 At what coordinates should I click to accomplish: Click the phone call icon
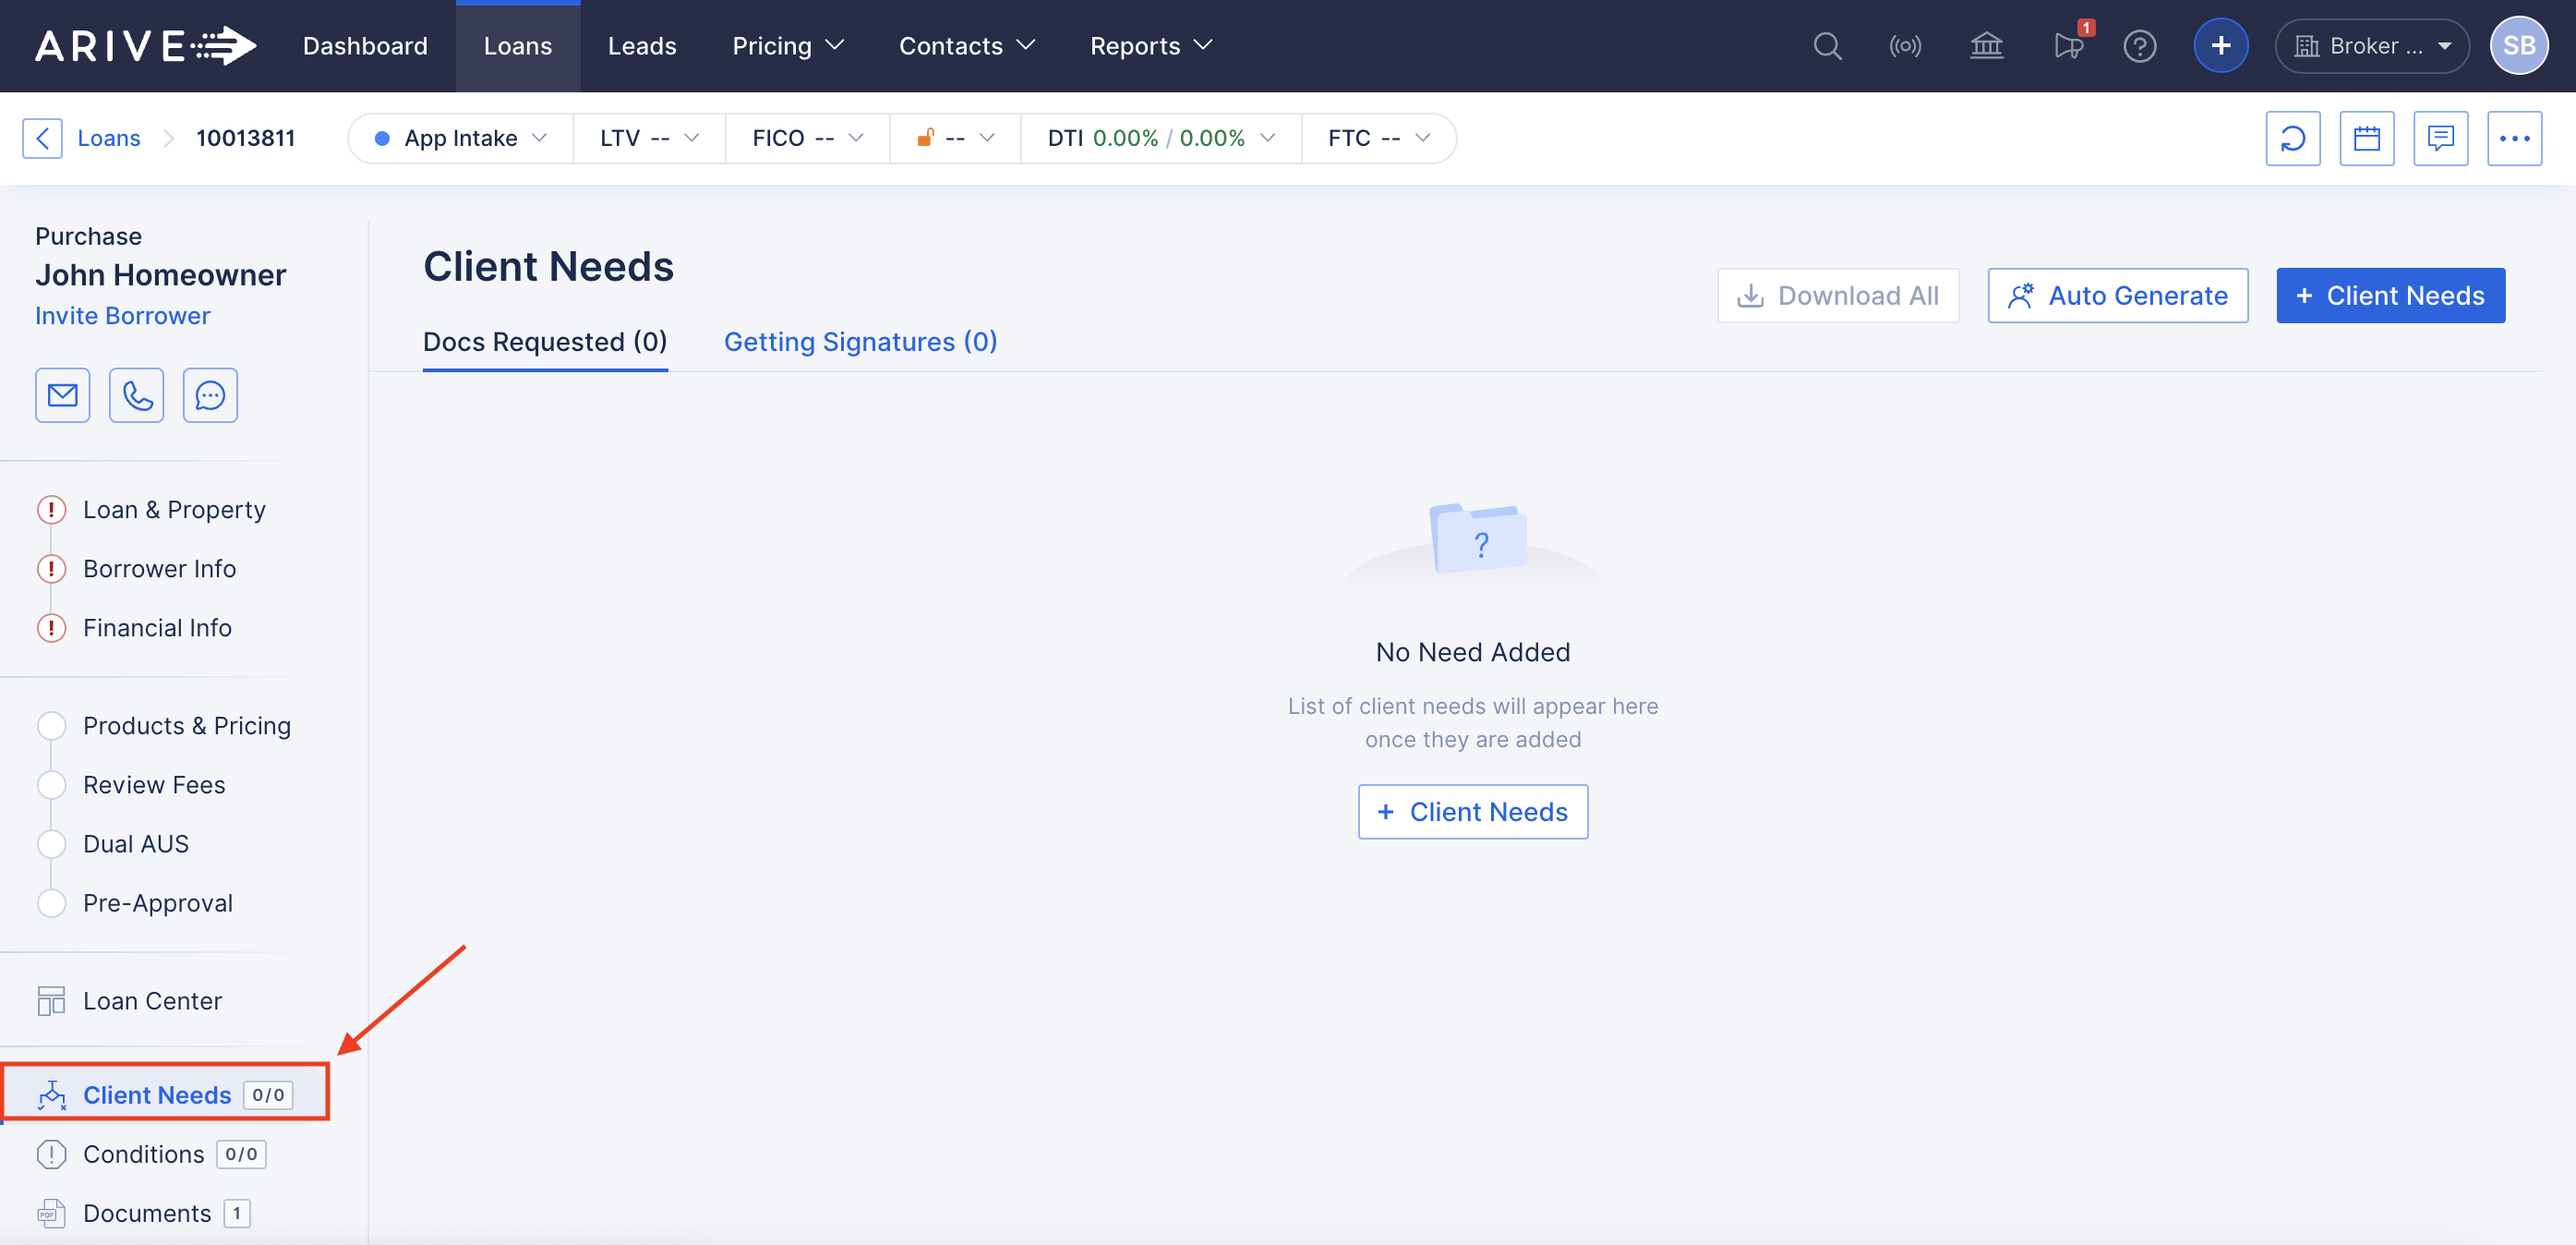tap(136, 395)
